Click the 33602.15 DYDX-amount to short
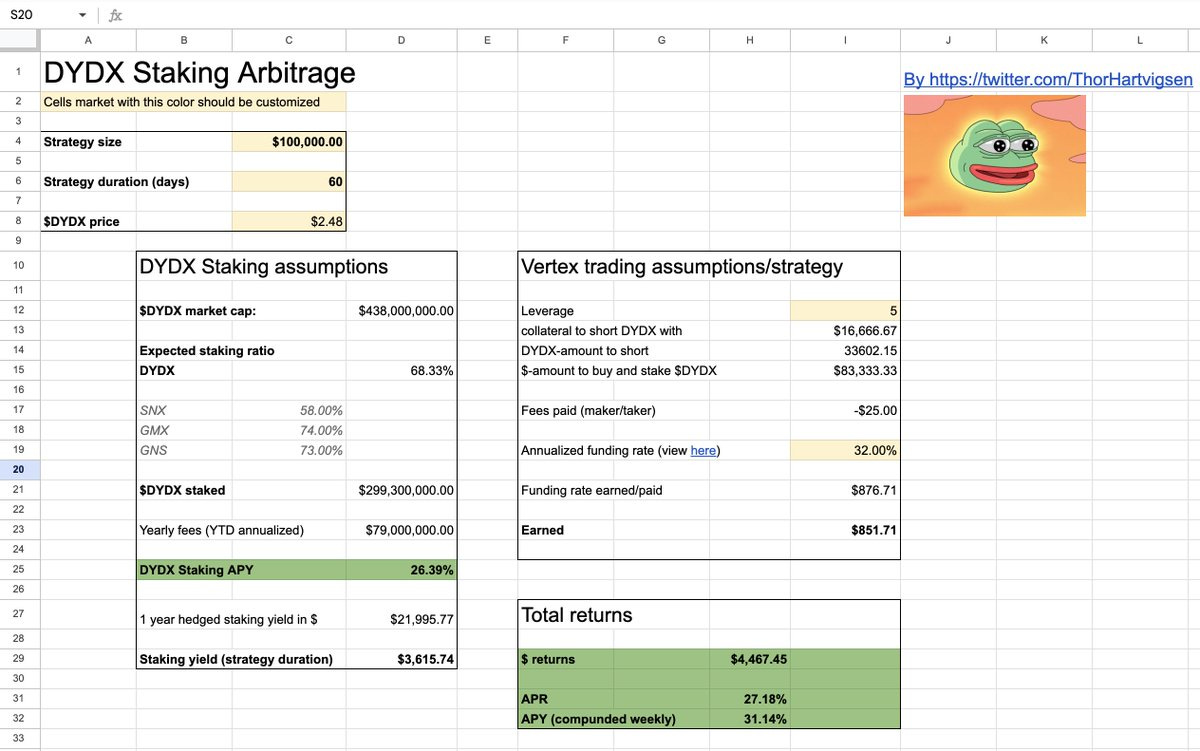The height and width of the screenshot is (751, 1200). click(870, 351)
